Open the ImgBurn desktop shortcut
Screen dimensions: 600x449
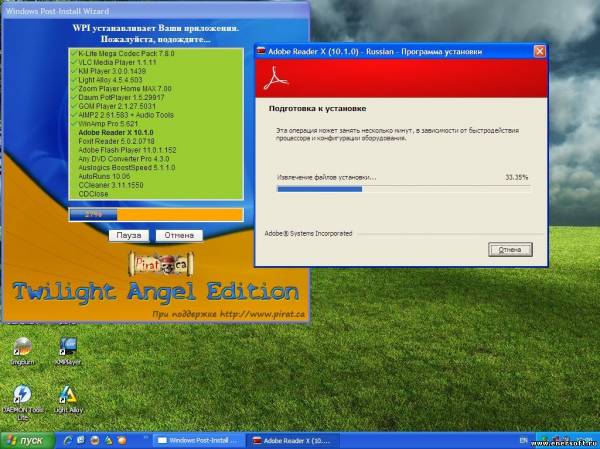(22, 351)
